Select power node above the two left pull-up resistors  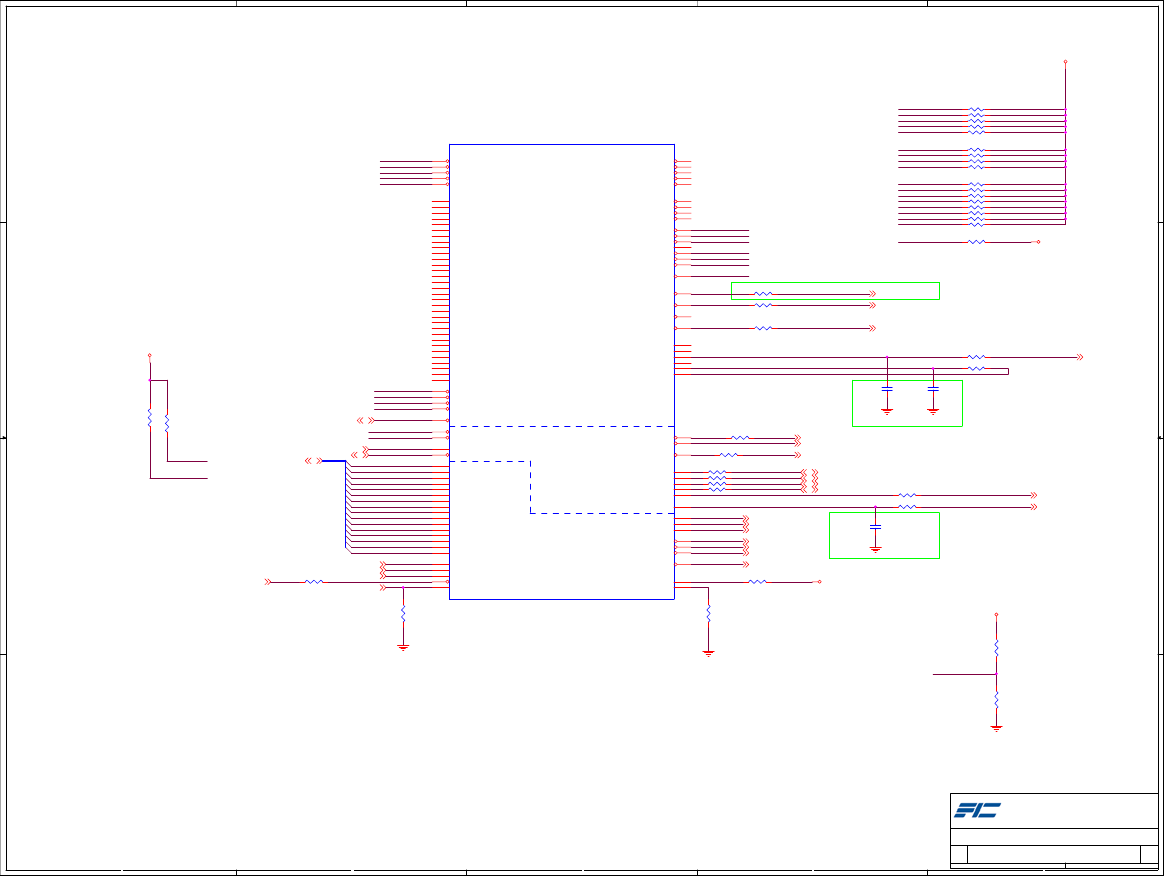coord(149,356)
